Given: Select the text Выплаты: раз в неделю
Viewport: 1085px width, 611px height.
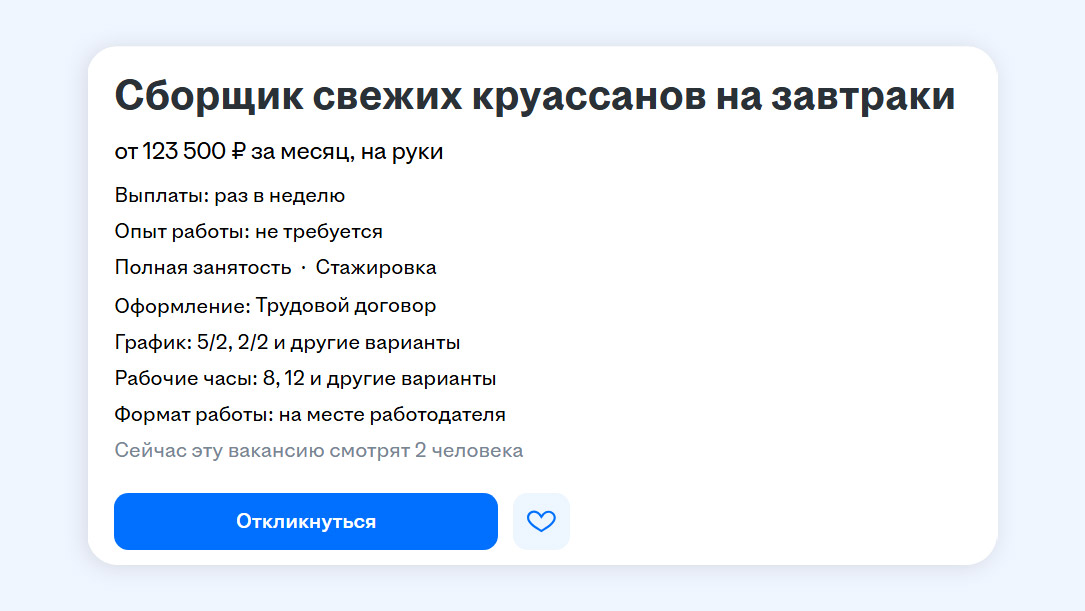Looking at the screenshot, I should (x=230, y=196).
